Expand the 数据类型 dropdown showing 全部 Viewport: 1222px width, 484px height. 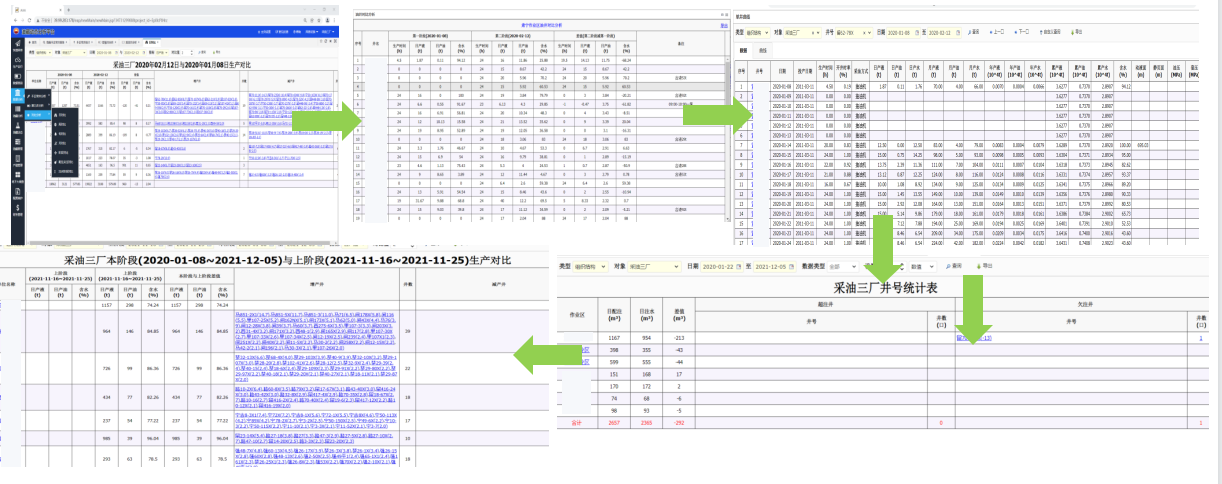click(x=847, y=267)
